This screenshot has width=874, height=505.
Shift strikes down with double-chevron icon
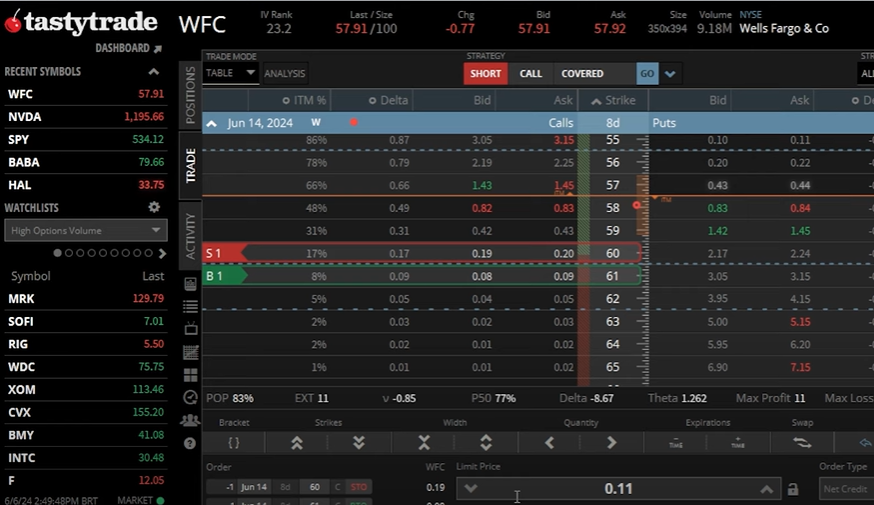coord(359,442)
